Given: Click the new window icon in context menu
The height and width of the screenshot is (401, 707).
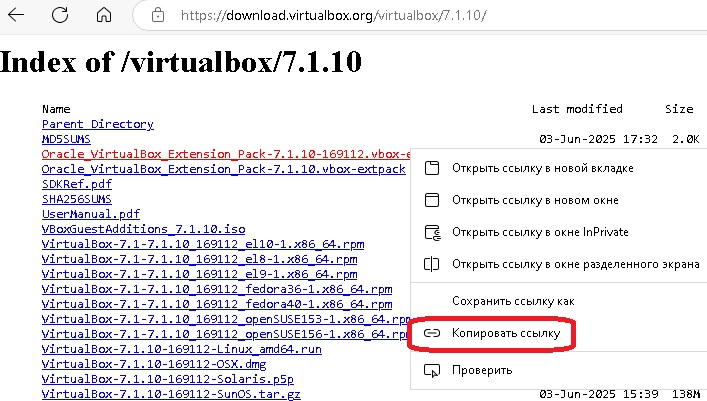Looking at the screenshot, I should click(432, 200).
